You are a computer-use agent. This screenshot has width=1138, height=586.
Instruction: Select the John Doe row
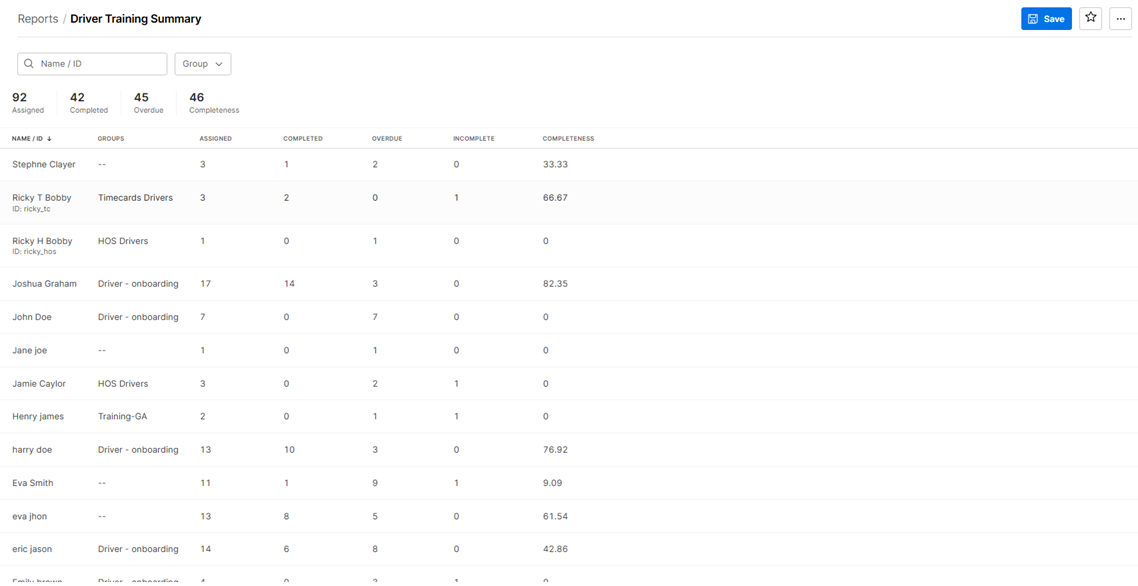pyautogui.click(x=32, y=317)
